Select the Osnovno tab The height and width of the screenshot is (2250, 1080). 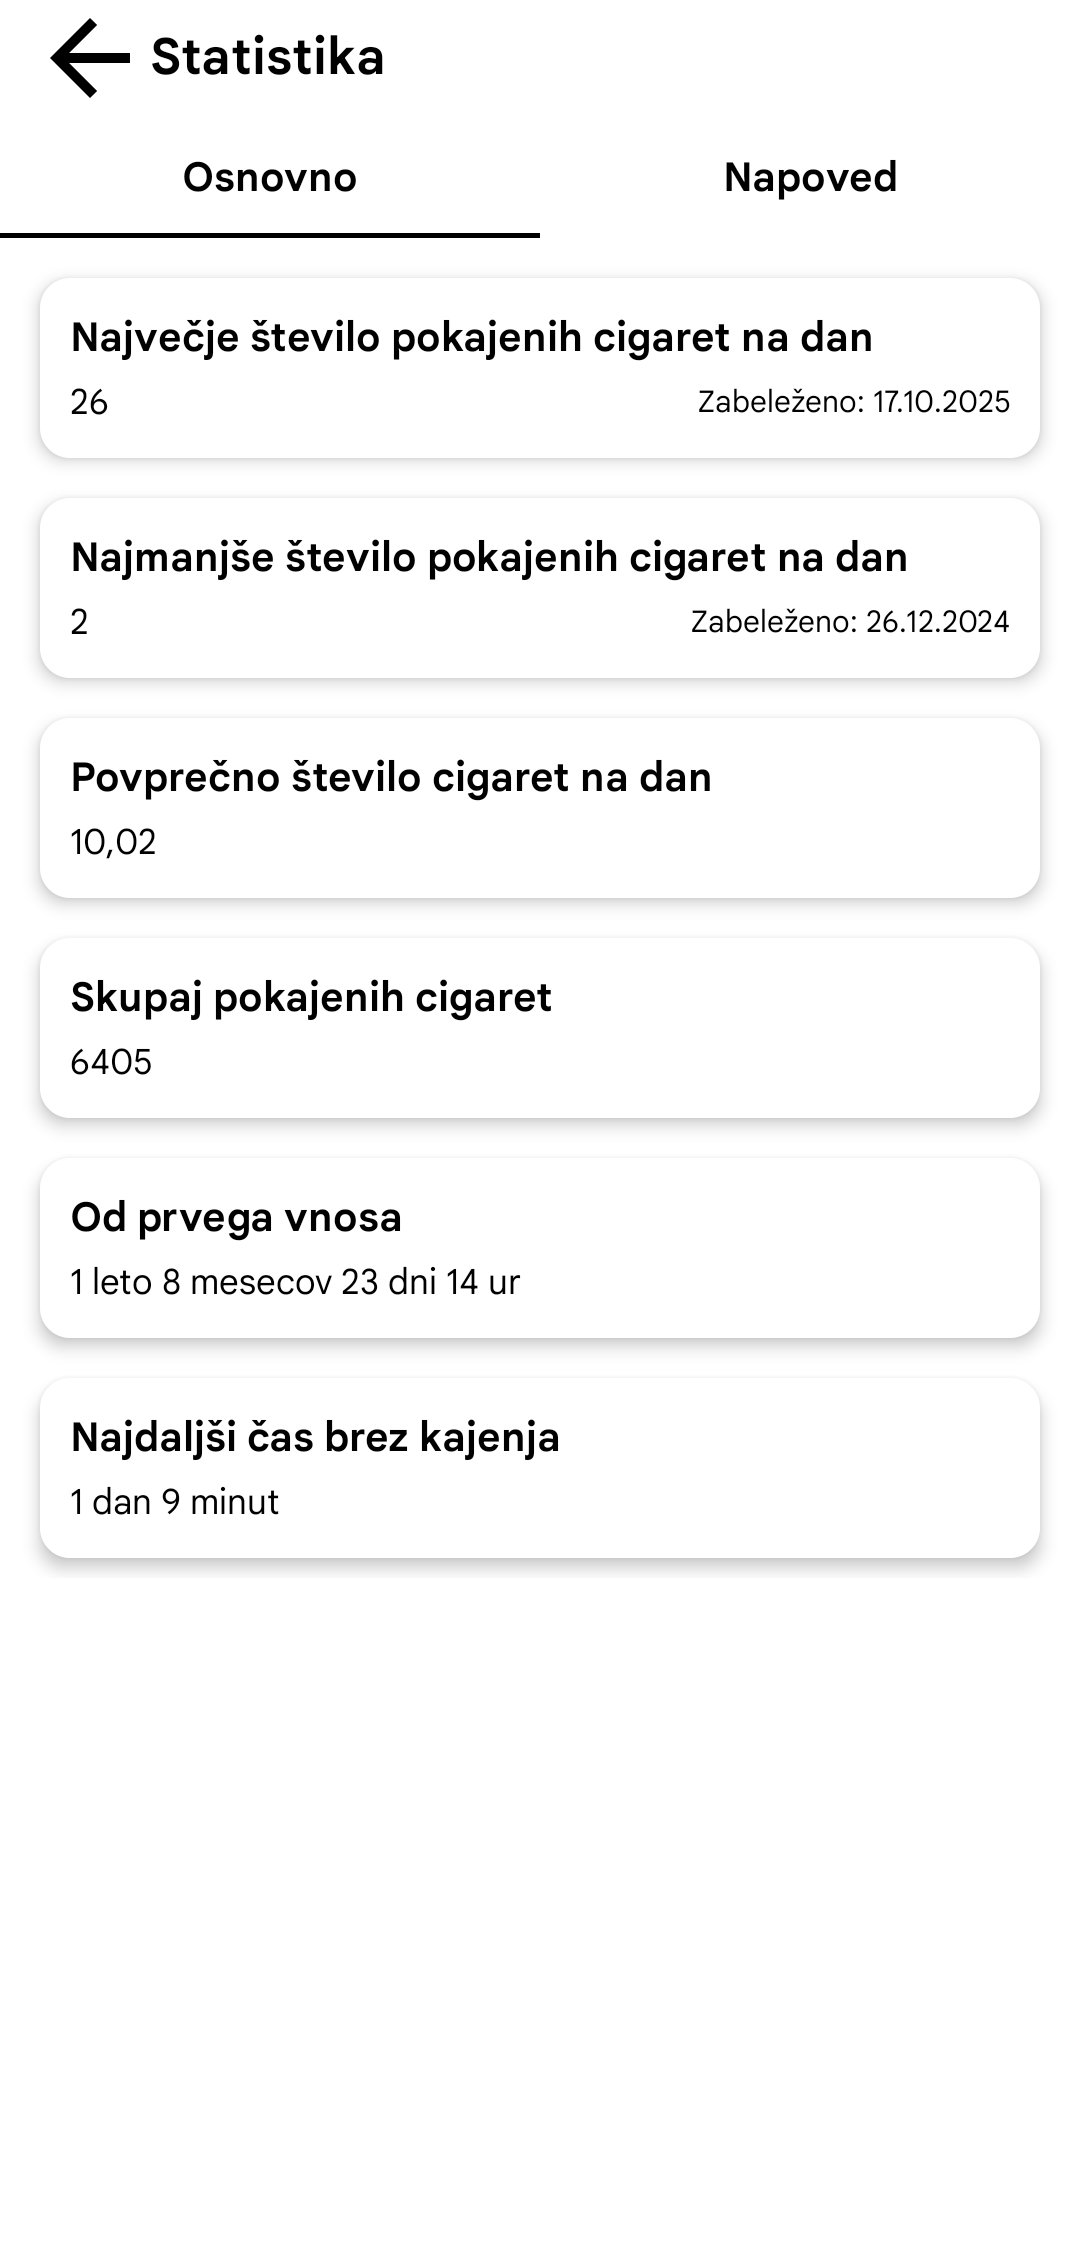(x=270, y=178)
